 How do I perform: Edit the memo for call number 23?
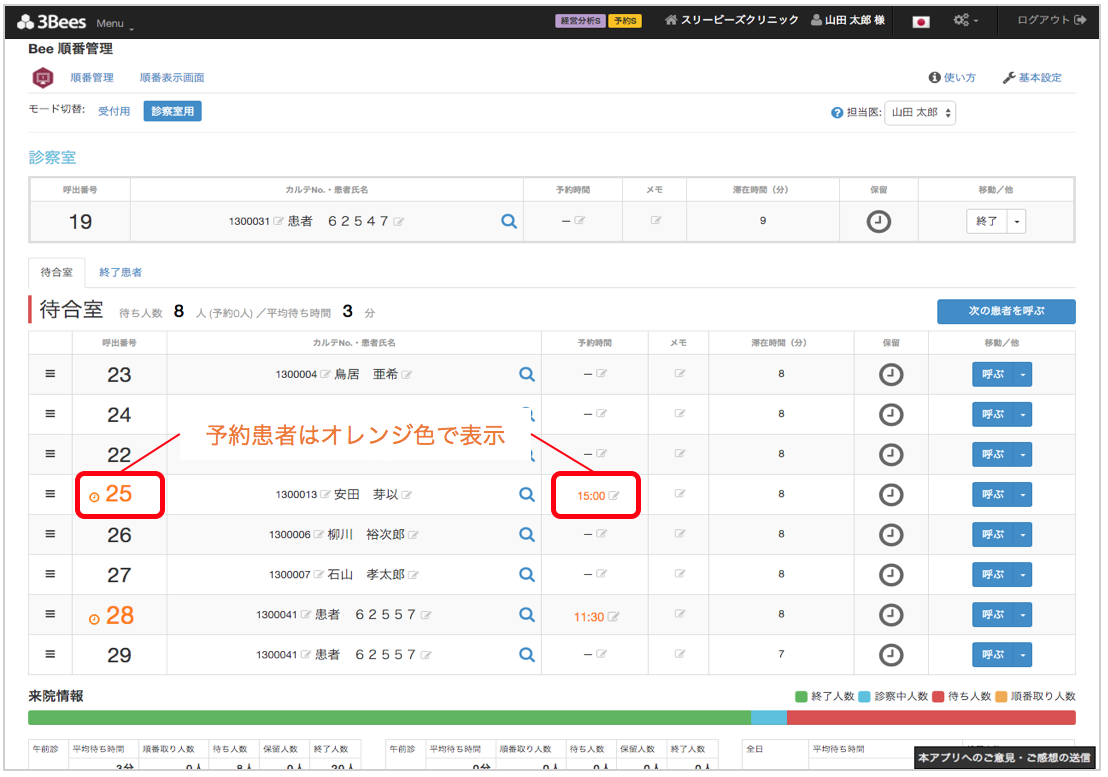[x=679, y=374]
